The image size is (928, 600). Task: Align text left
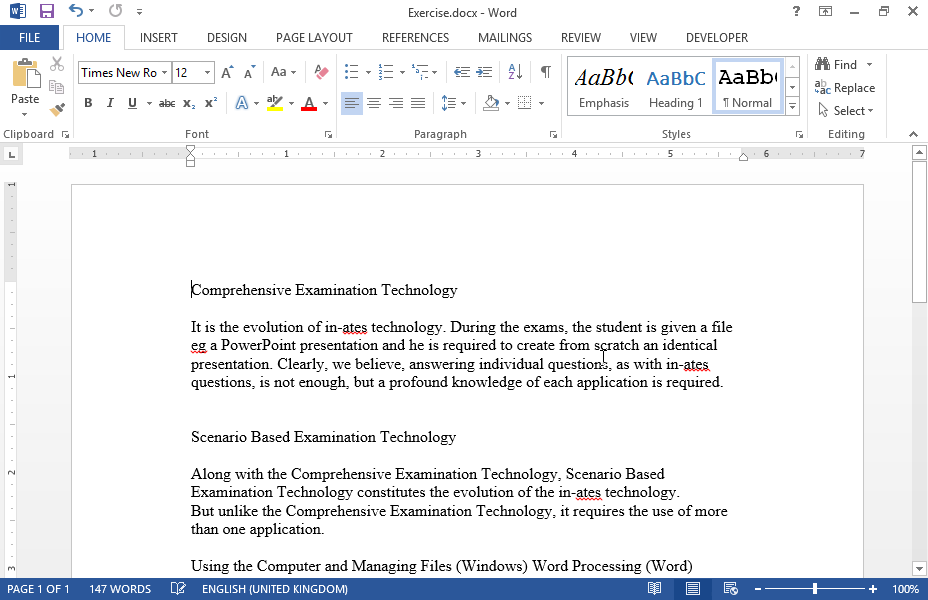pyautogui.click(x=352, y=103)
